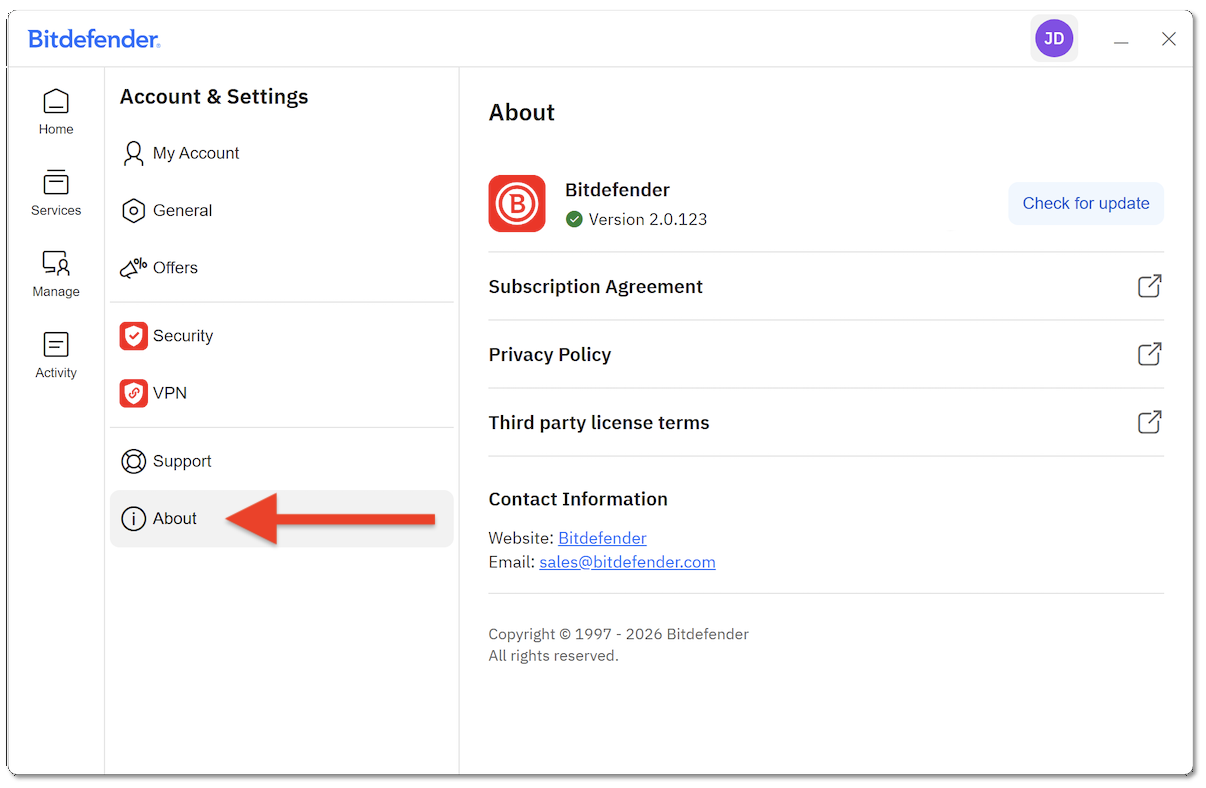Open the Privacy Policy text row

(550, 355)
